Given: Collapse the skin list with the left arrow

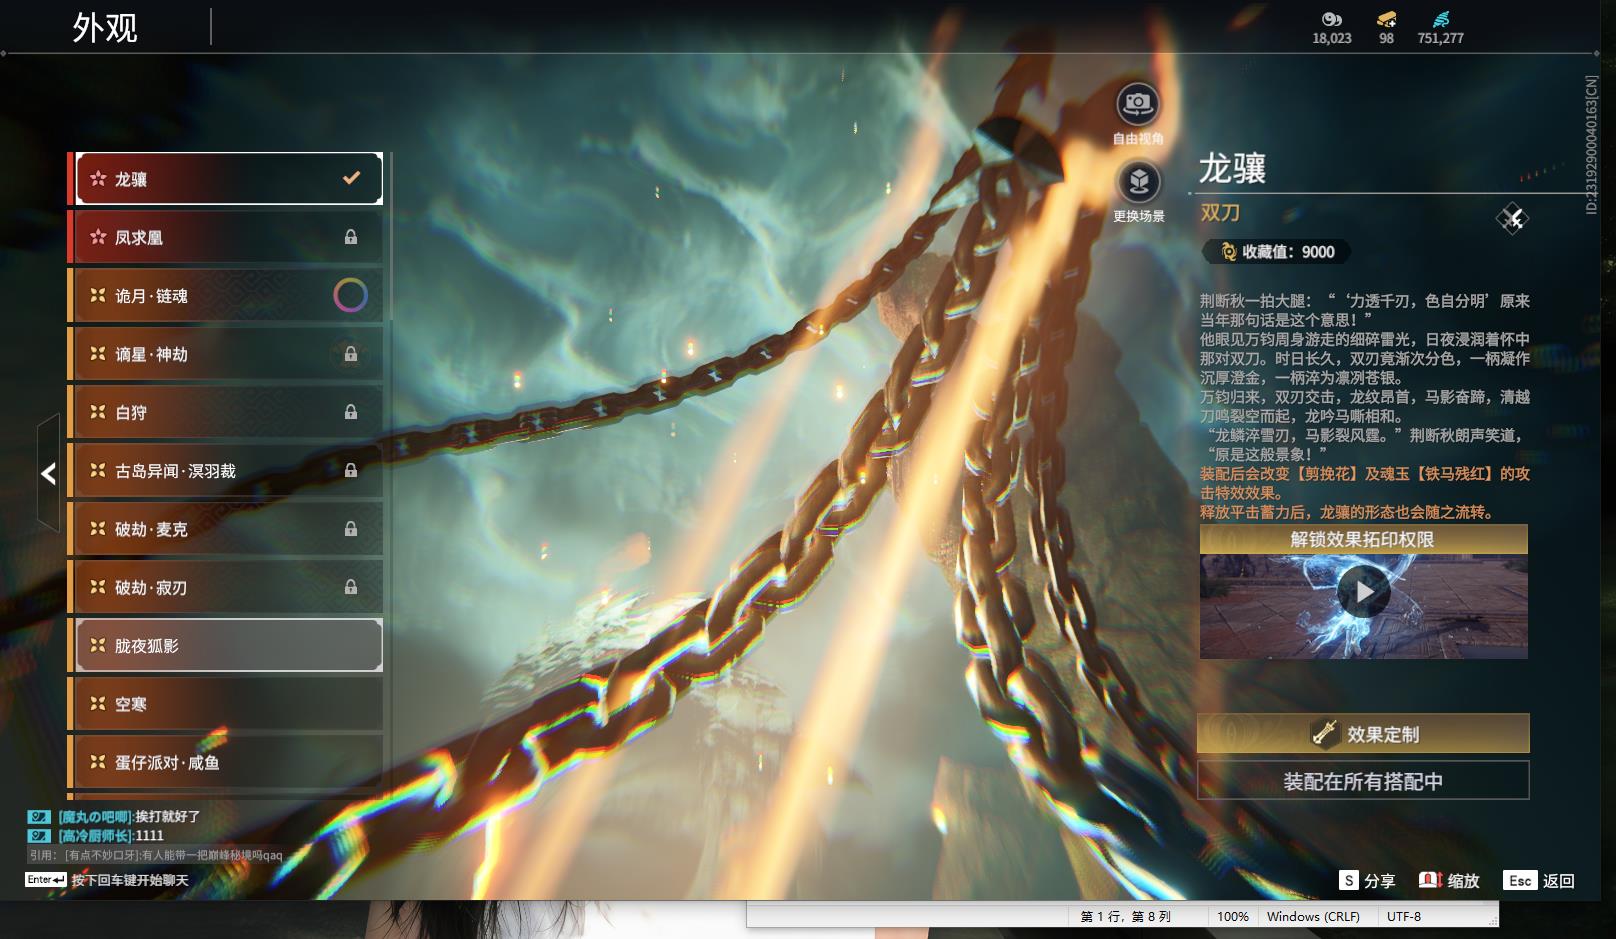Looking at the screenshot, I should pos(48,473).
